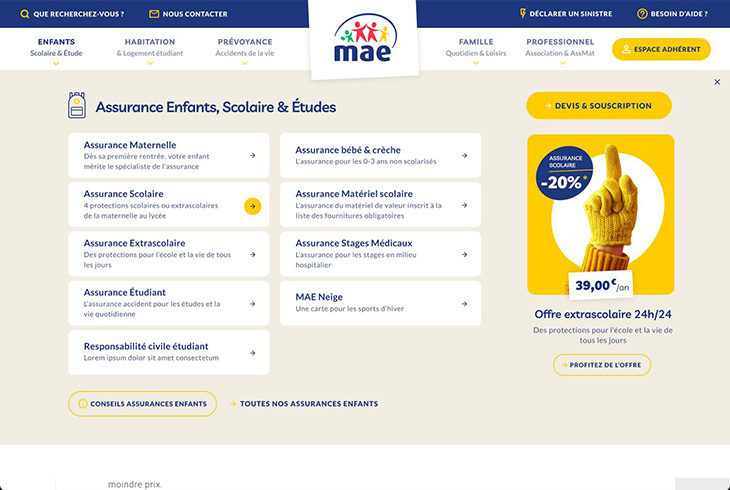Viewport: 730px width, 490px height.
Task: Click 'Une carte pour les sports d'hiver' text
Action: (x=350, y=309)
